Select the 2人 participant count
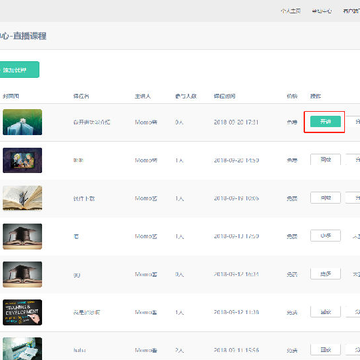Screen dimensions: 360x360 tap(180, 350)
